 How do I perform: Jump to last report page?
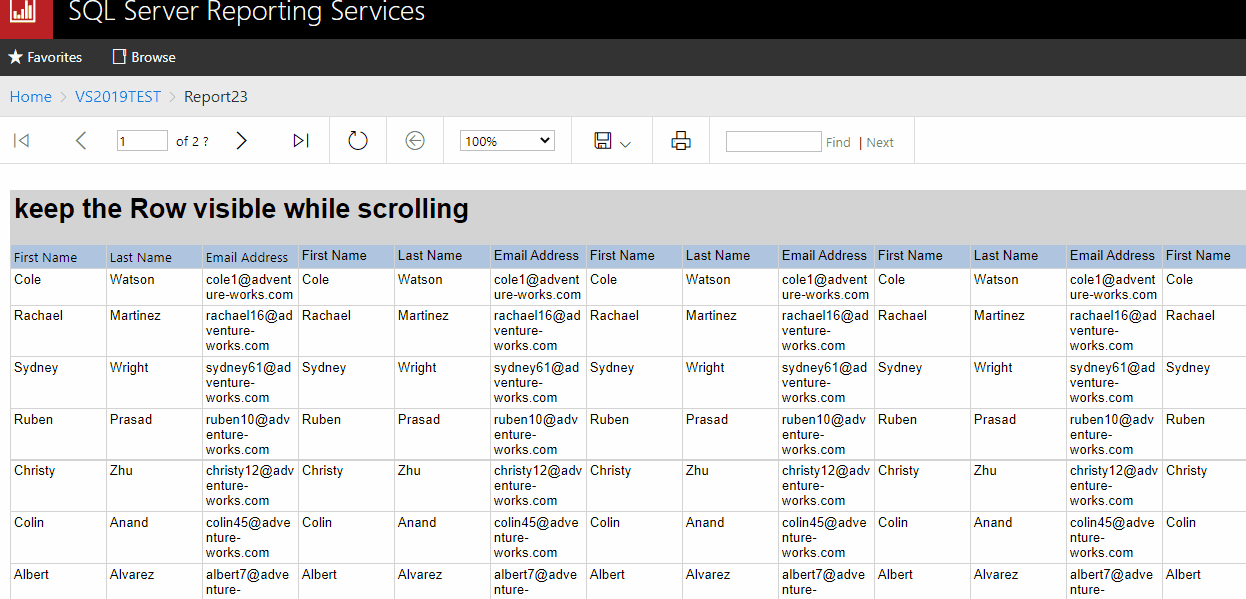tap(301, 141)
